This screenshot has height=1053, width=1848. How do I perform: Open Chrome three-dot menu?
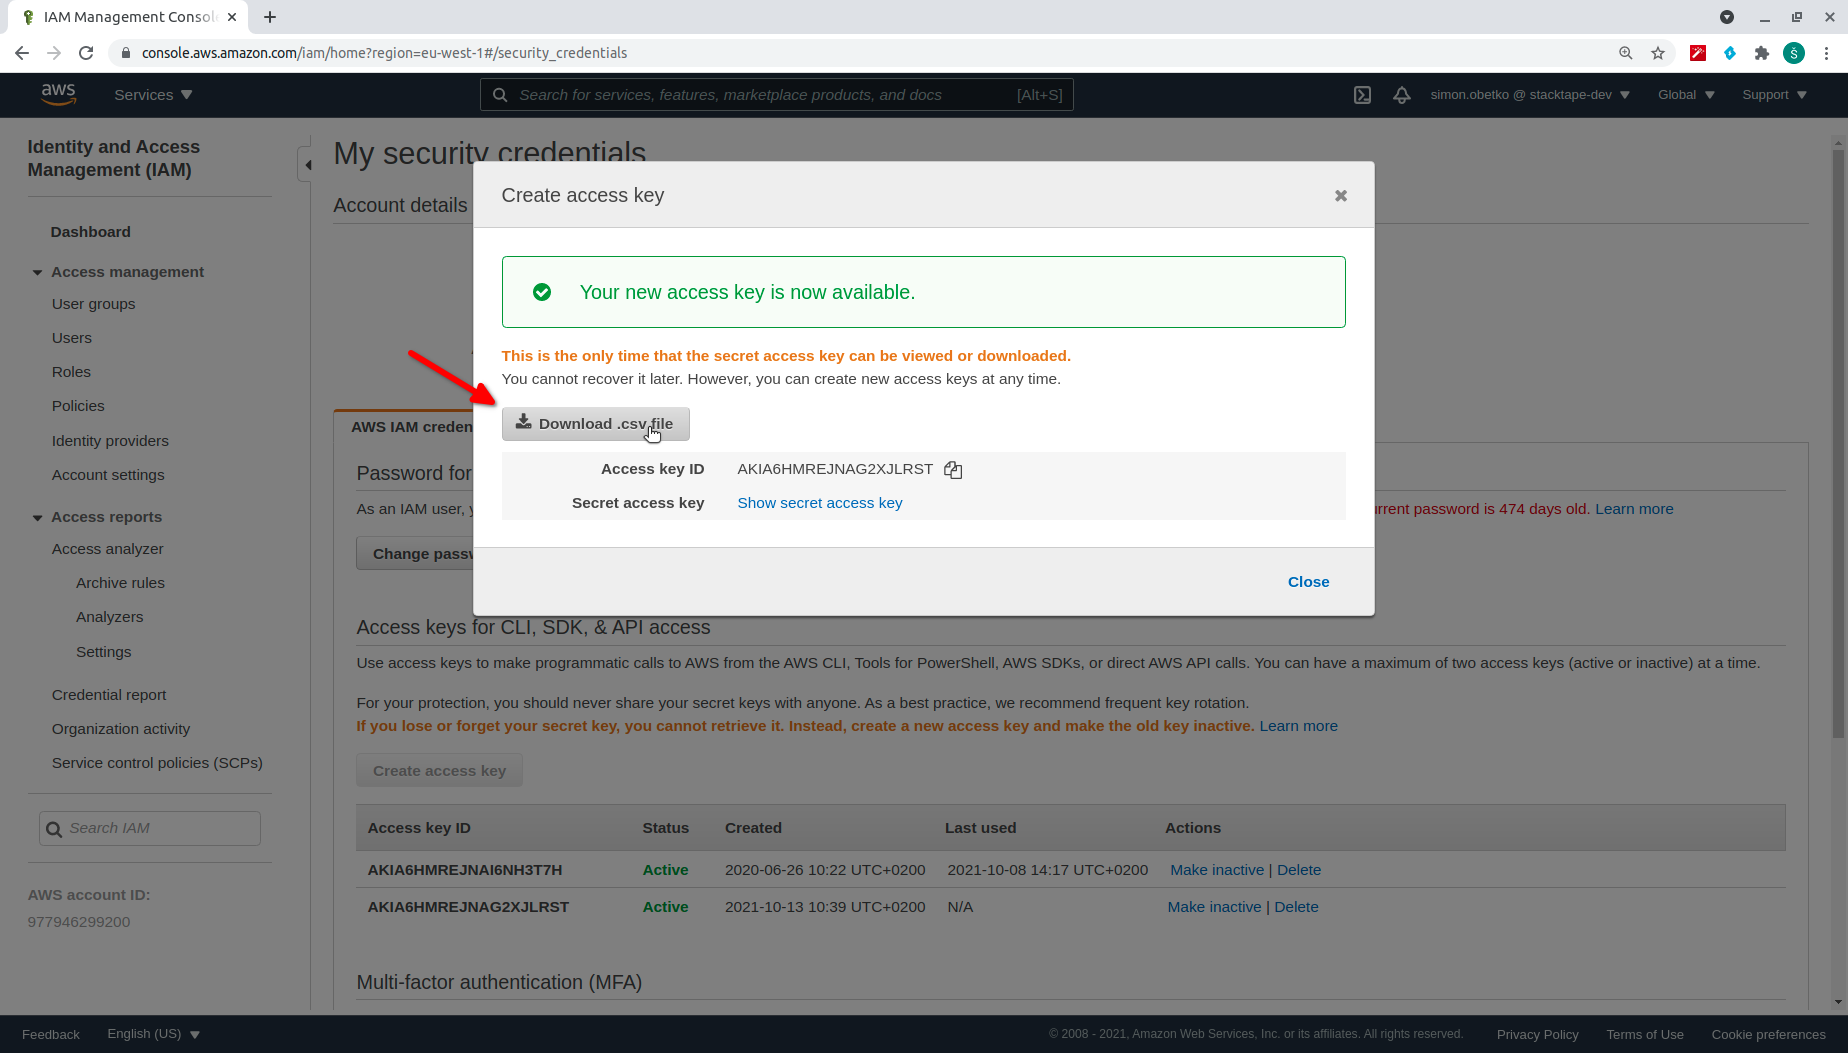(x=1826, y=53)
